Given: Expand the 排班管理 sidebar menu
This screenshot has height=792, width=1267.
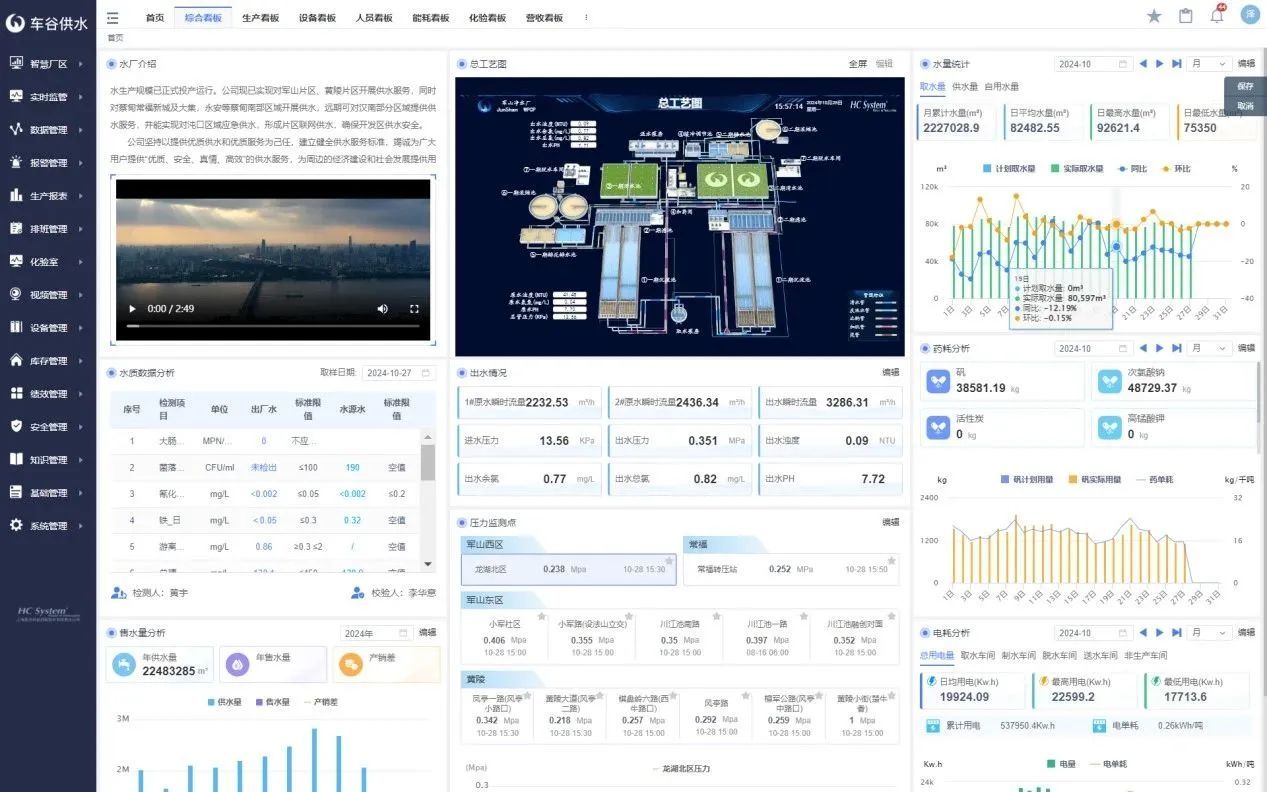Looking at the screenshot, I should [x=48, y=228].
